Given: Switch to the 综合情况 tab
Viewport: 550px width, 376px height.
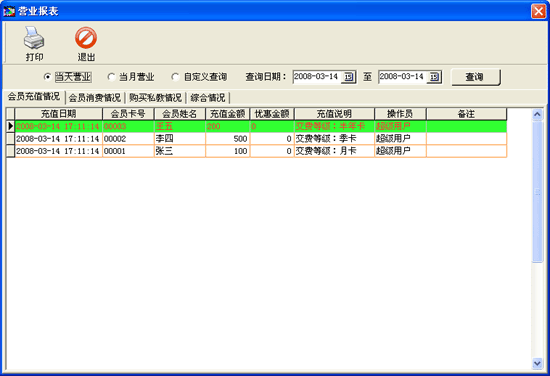Looking at the screenshot, I should 208,98.
